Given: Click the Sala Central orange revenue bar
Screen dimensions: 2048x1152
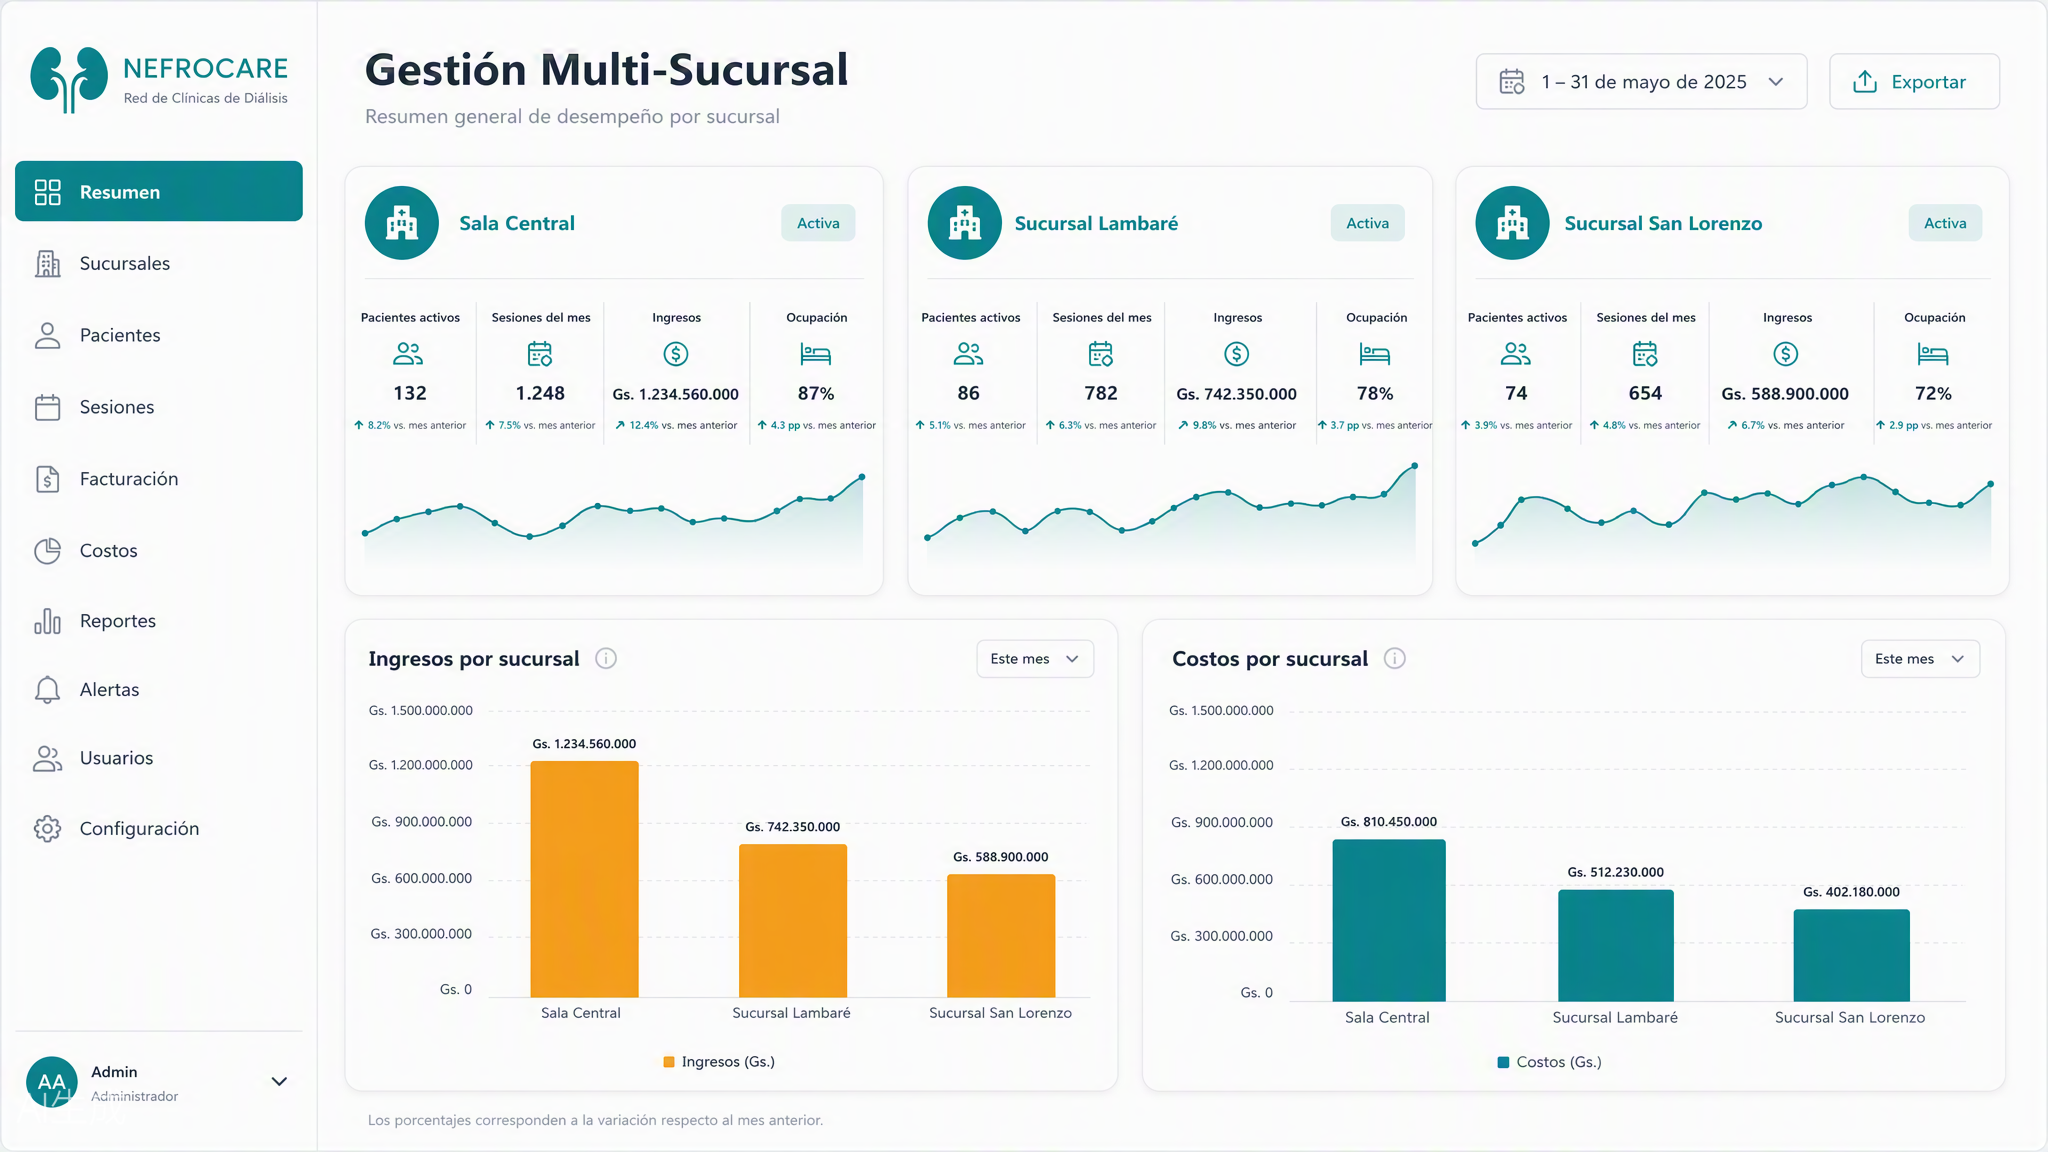Looking at the screenshot, I should click(584, 879).
